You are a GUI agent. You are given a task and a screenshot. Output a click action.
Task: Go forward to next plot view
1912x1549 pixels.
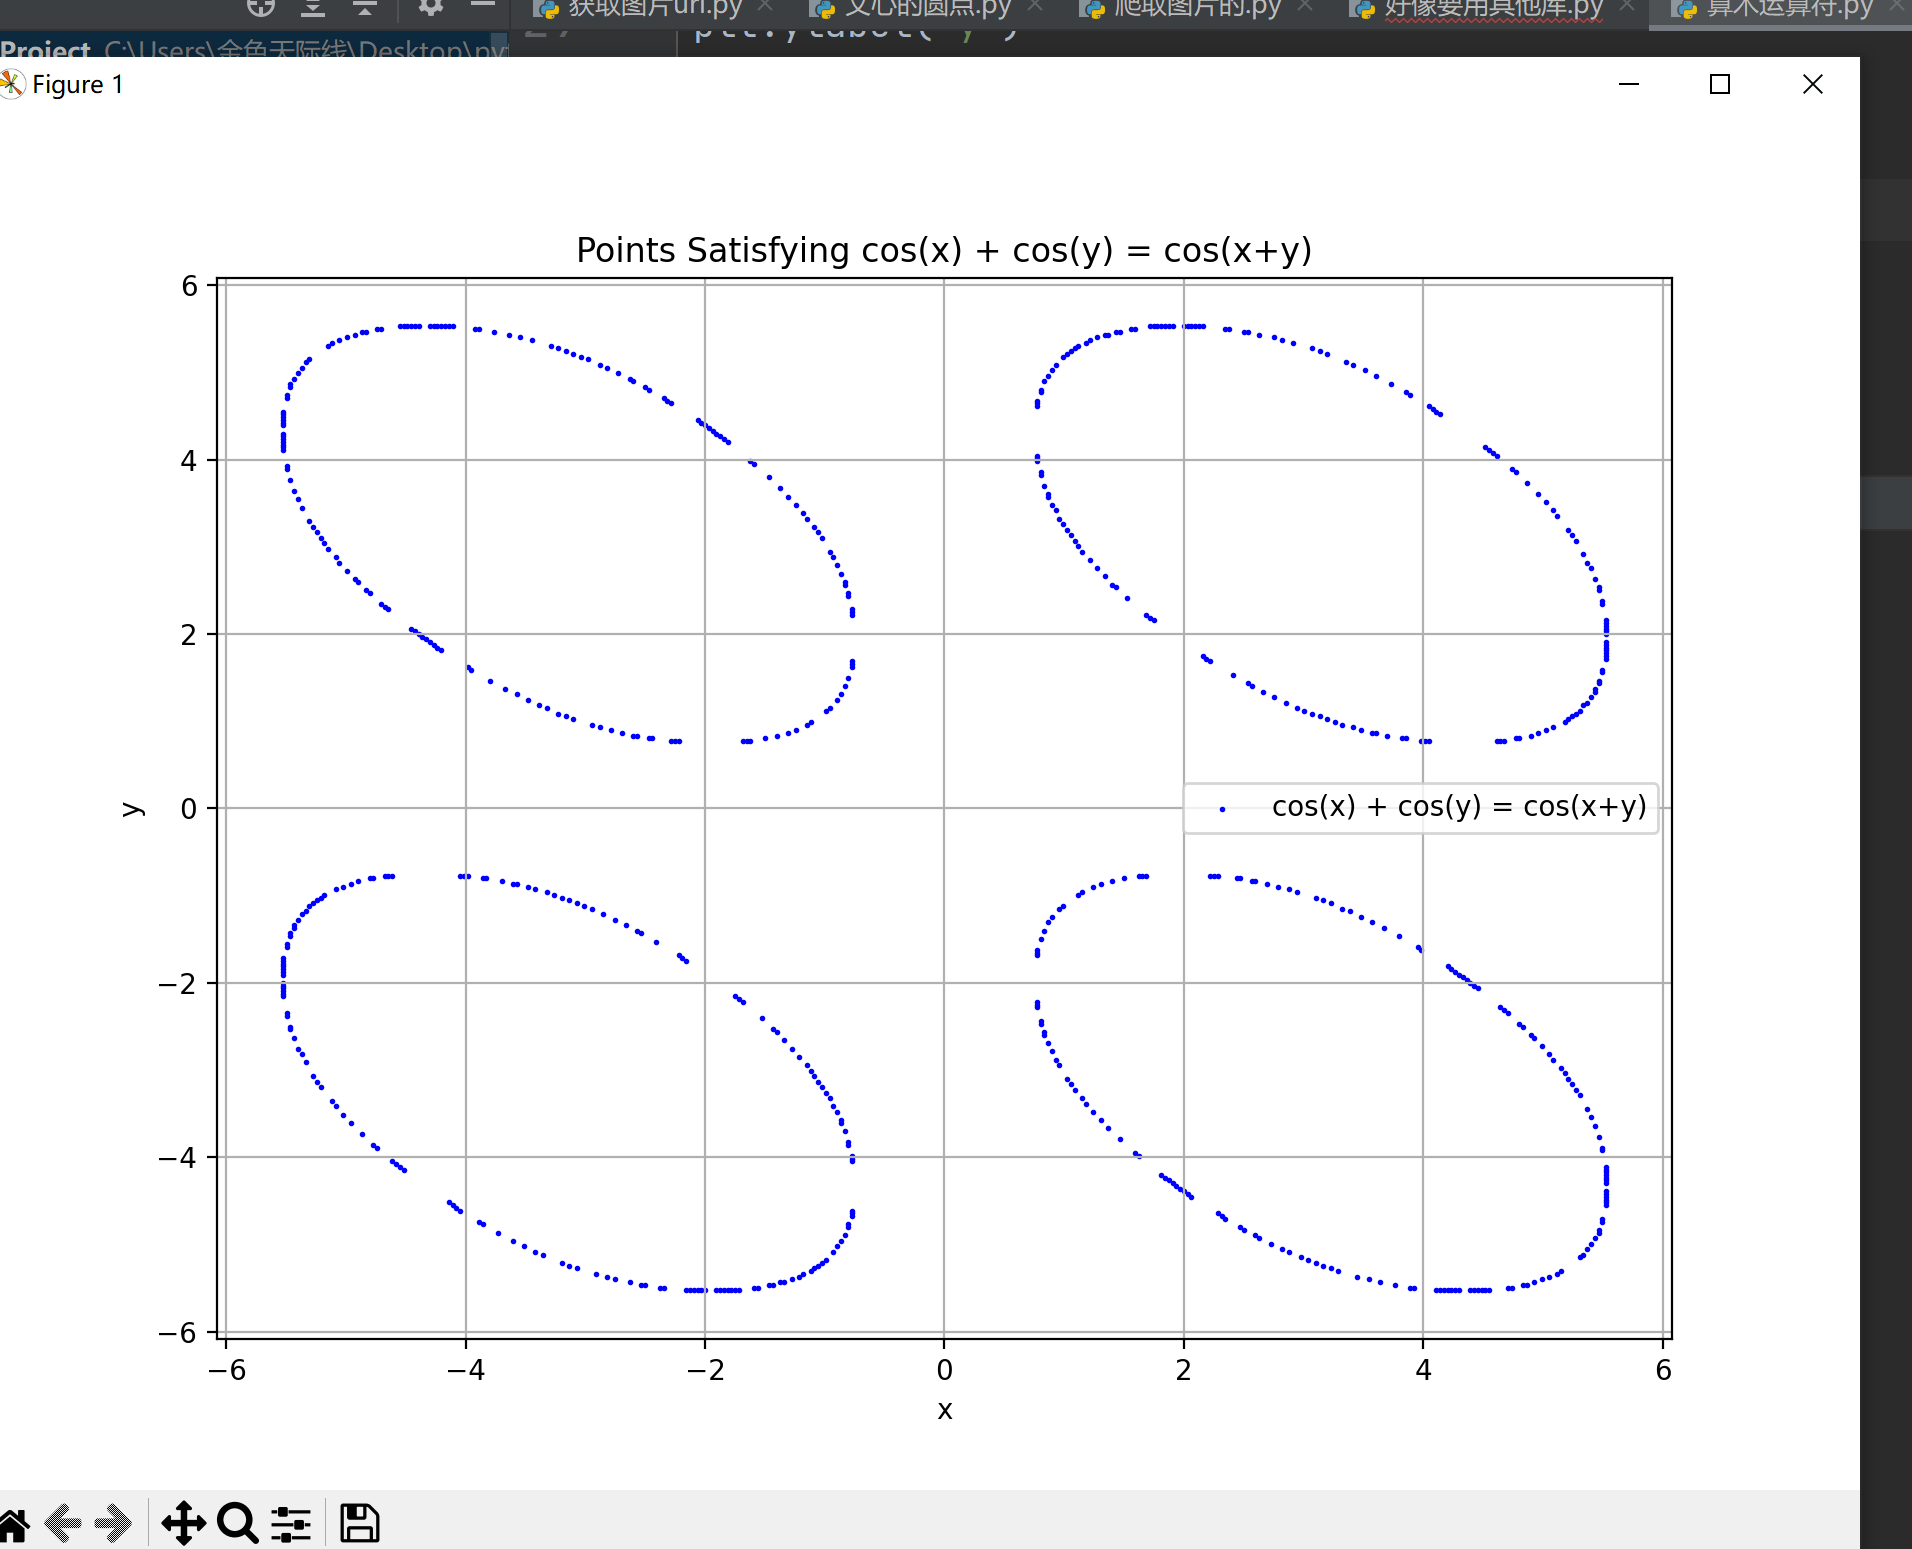pos(113,1524)
